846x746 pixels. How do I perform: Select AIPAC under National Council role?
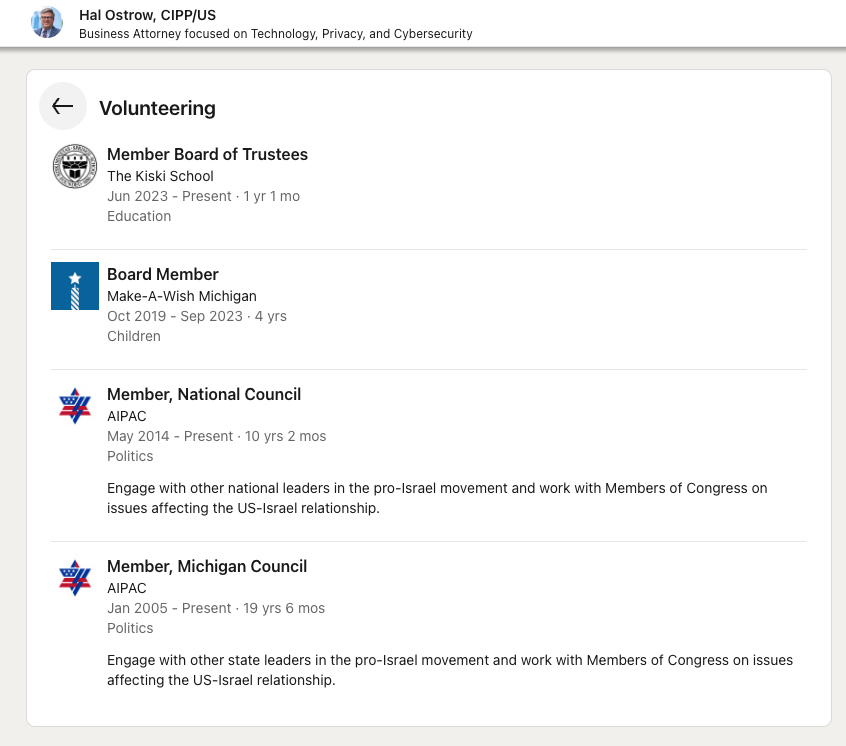click(126, 416)
